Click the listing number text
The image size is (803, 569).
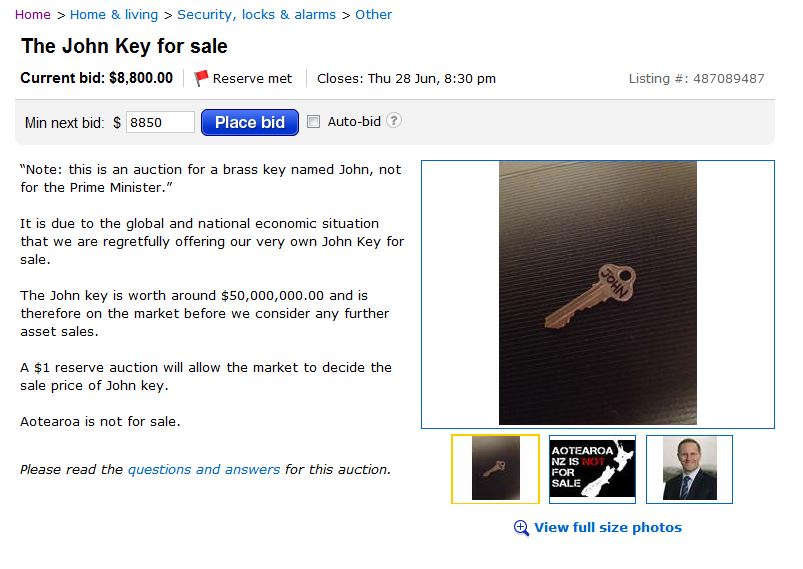pyautogui.click(x=696, y=78)
